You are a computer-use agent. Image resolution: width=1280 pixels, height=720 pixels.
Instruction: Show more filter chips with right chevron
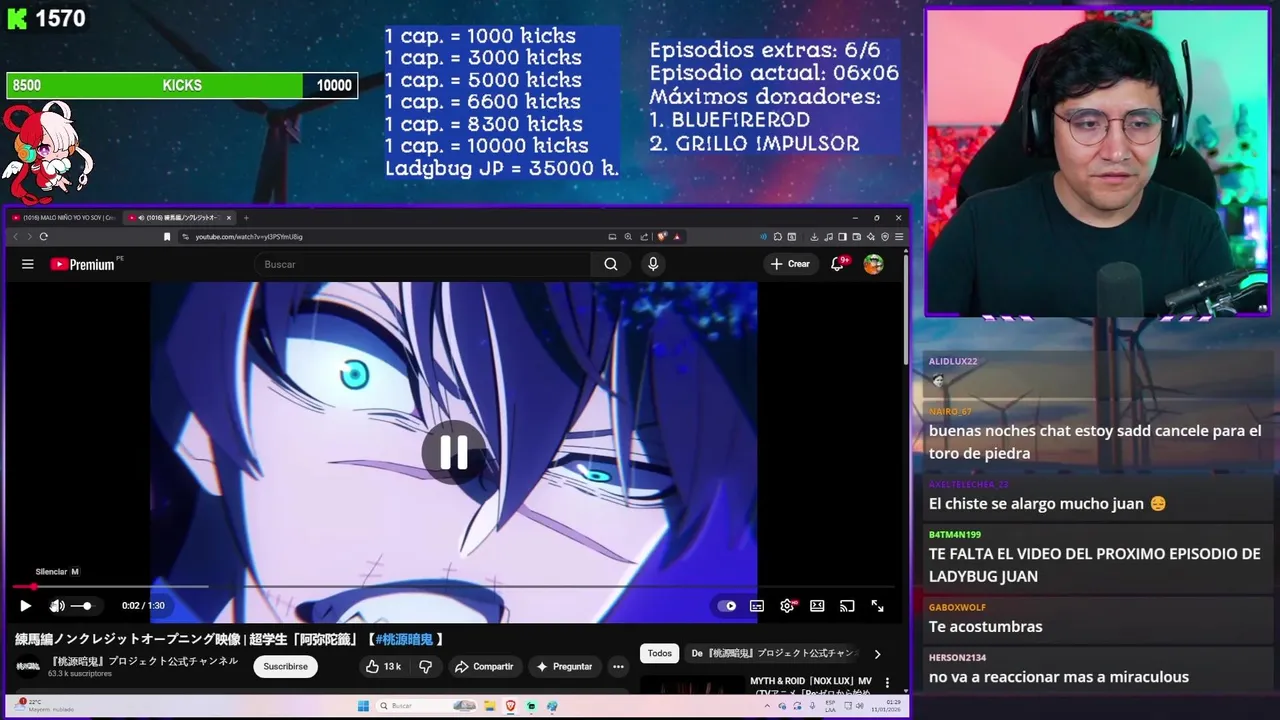click(x=877, y=654)
